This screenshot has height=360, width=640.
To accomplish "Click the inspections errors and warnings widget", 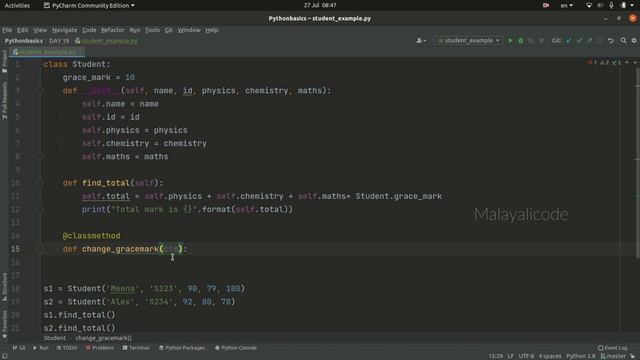I will 604,62.
